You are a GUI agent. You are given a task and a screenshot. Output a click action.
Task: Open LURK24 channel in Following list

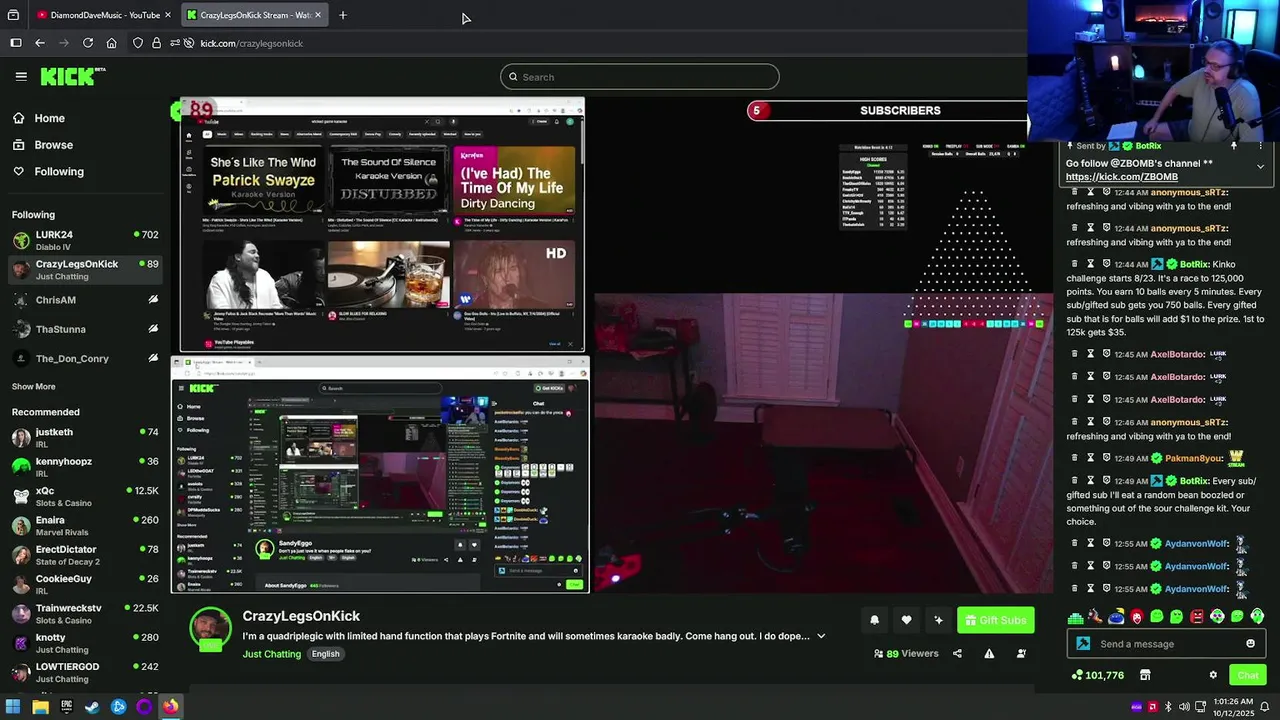coord(85,240)
